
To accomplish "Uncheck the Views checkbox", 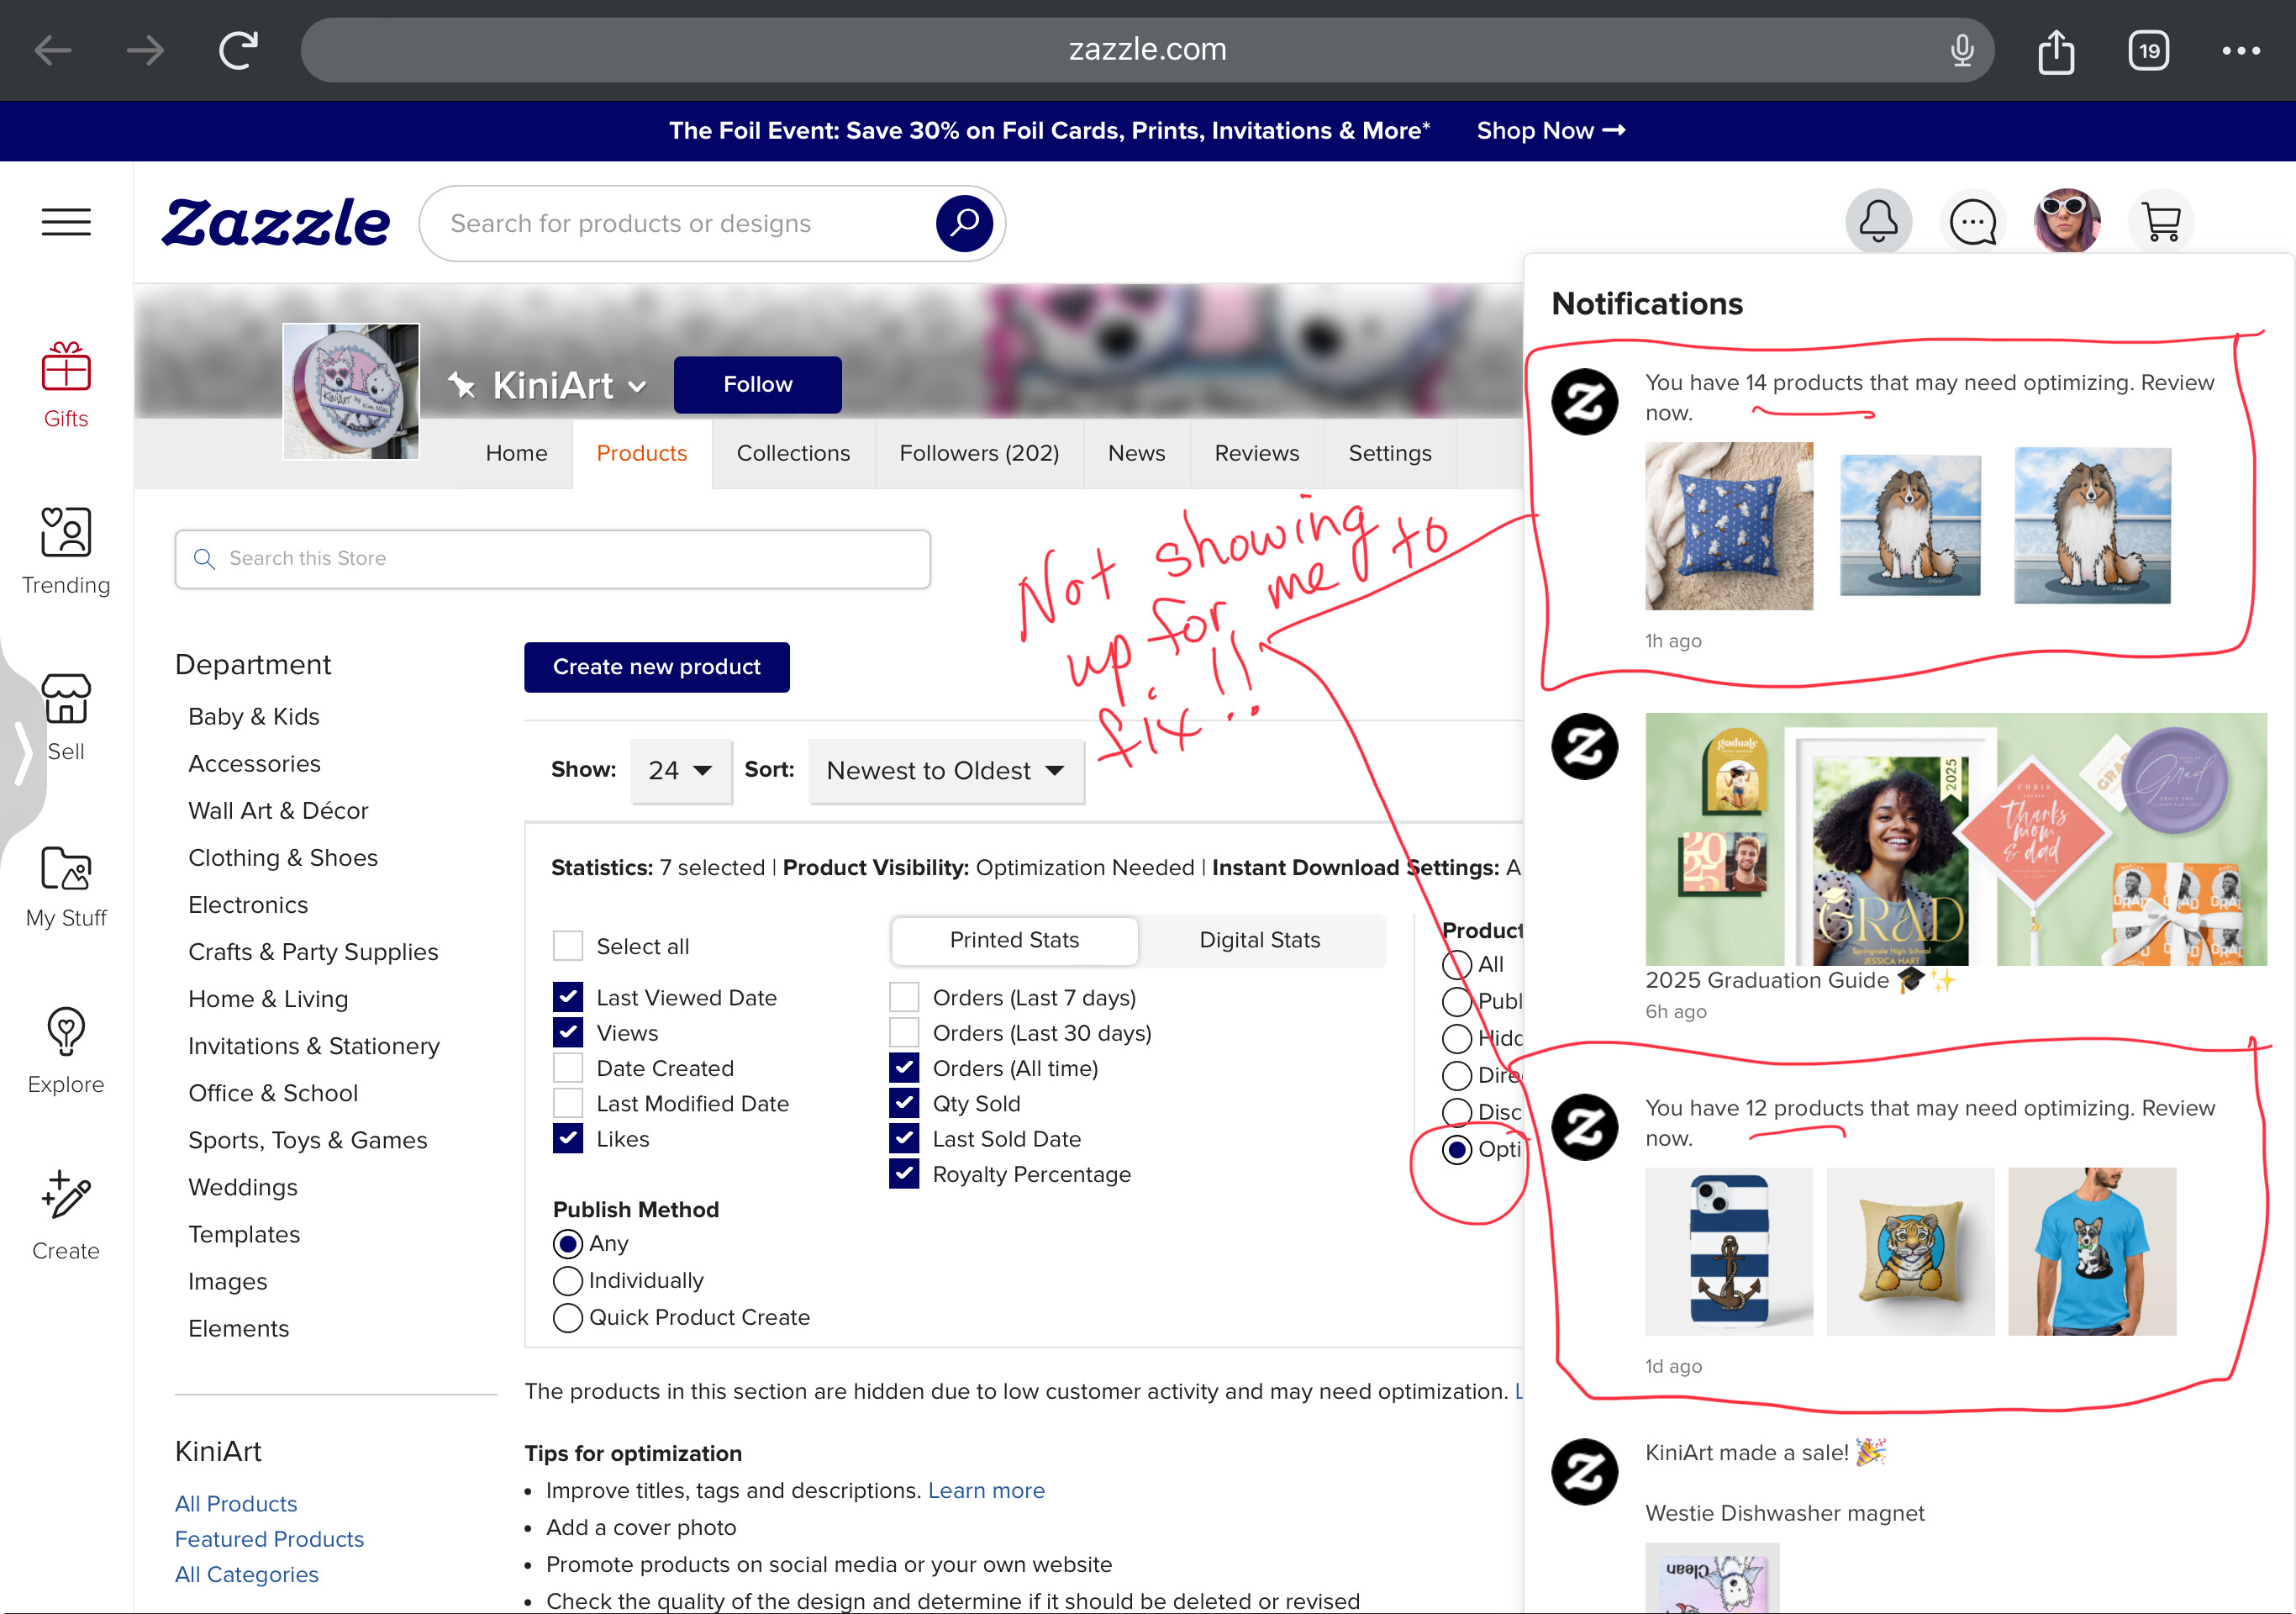I will click(567, 1032).
